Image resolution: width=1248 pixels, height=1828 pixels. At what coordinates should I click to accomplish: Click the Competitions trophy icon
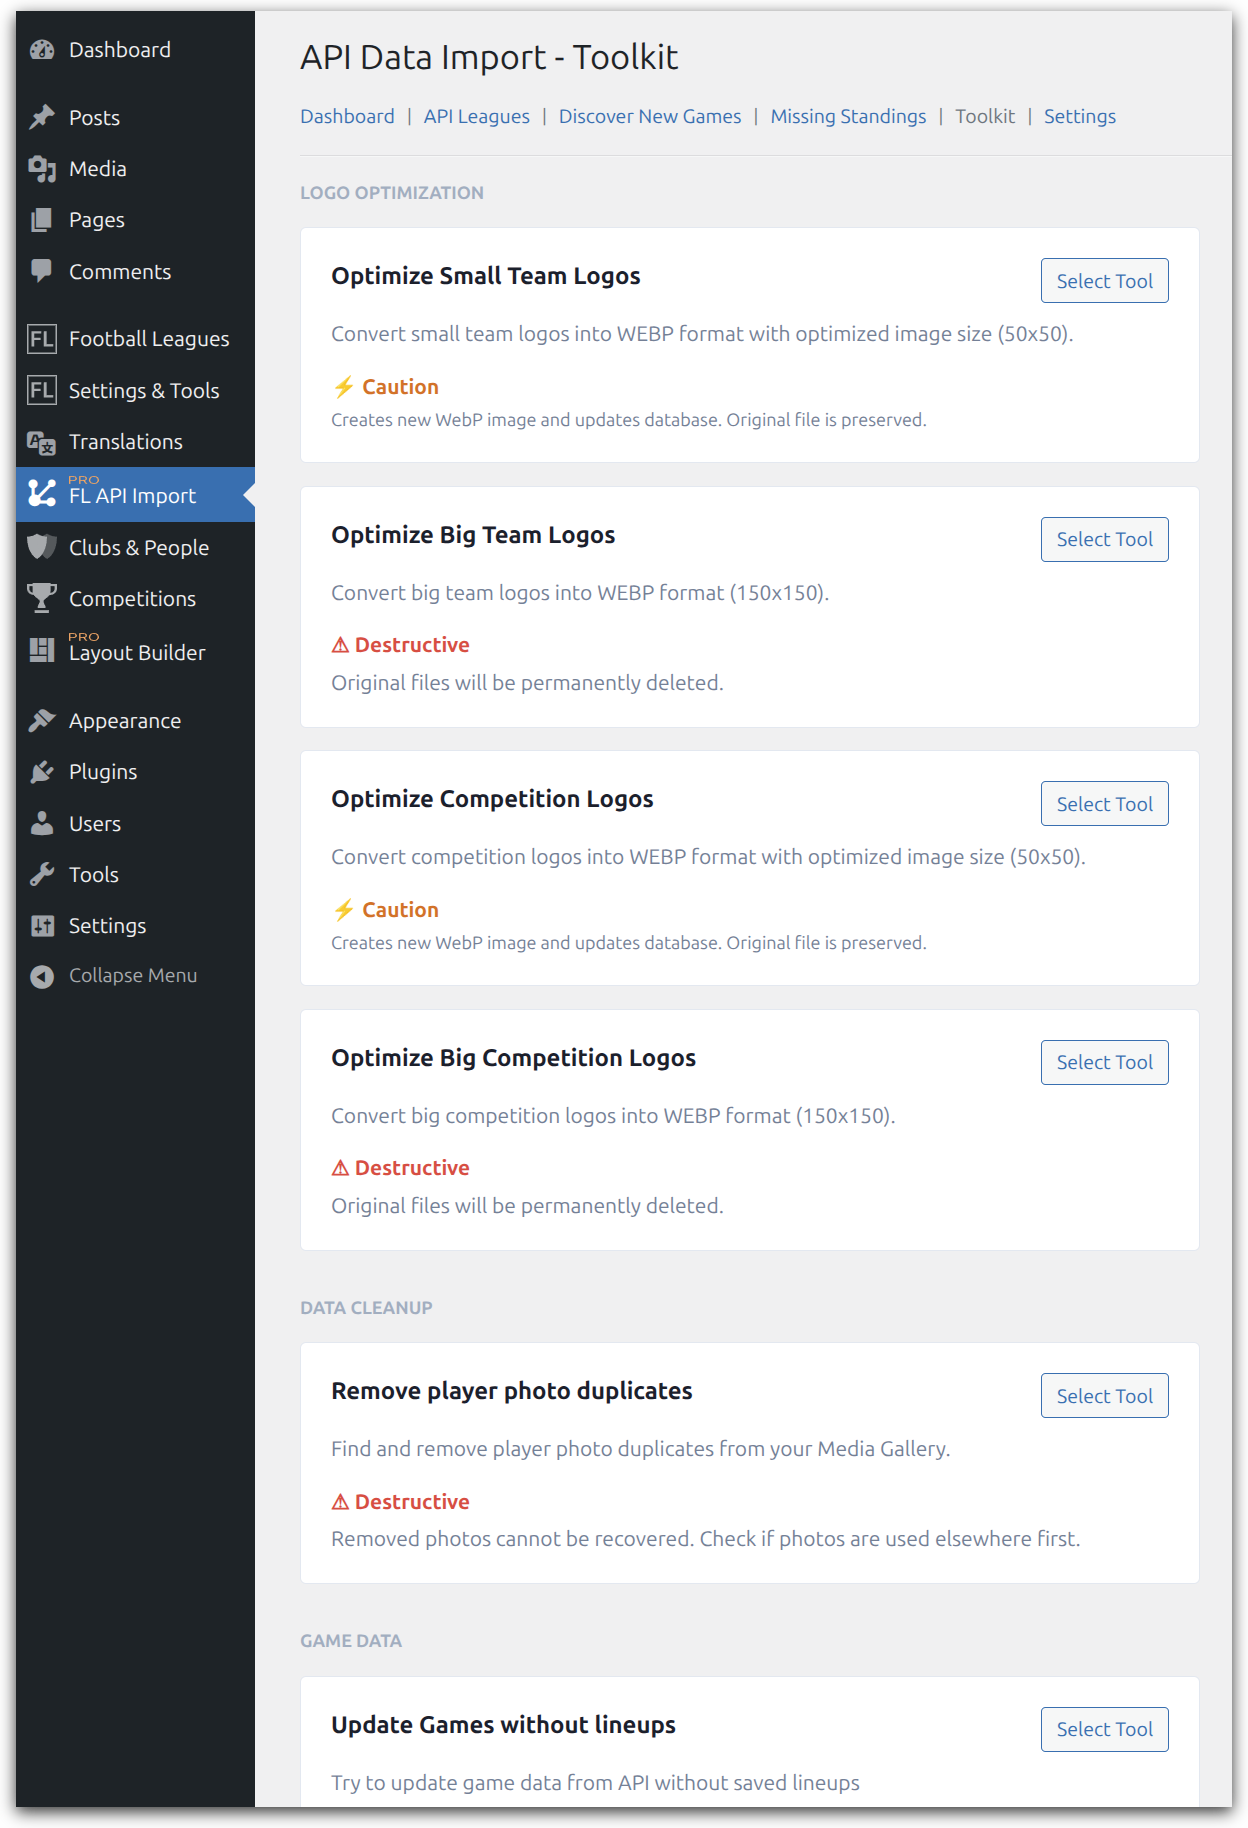coord(42,598)
